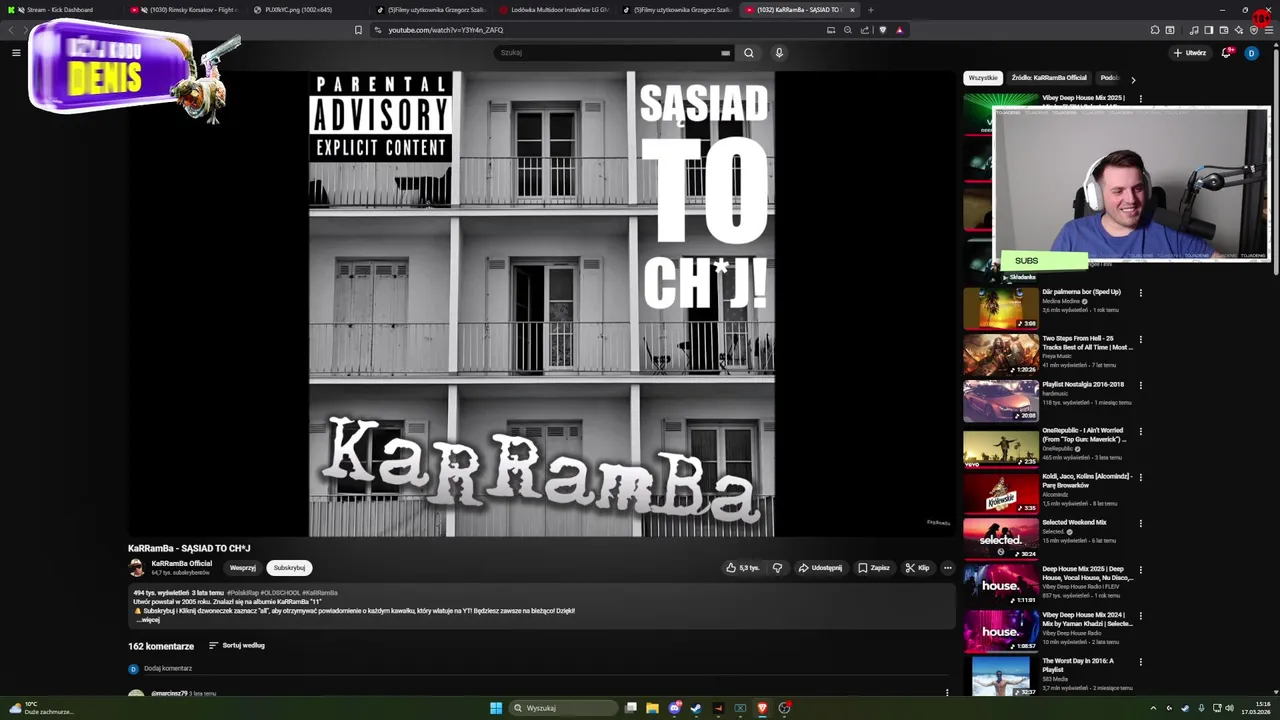Click Windows taskbar Wyszukaj search box
Viewport: 1280px width, 720px height.
coord(563,708)
